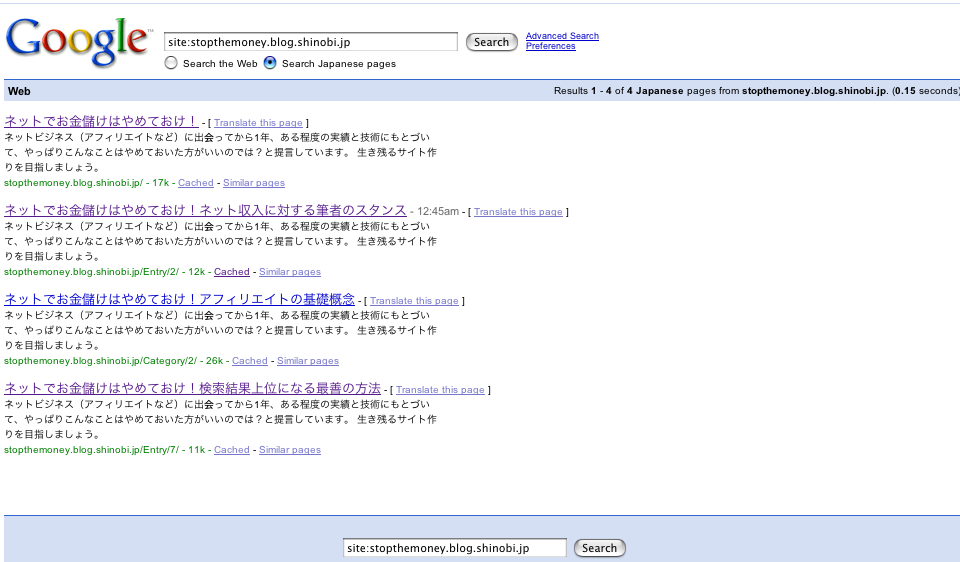960x562 pixels.
Task: Open result about ネット収入に対する筆者のスタンス
Action: (205, 210)
